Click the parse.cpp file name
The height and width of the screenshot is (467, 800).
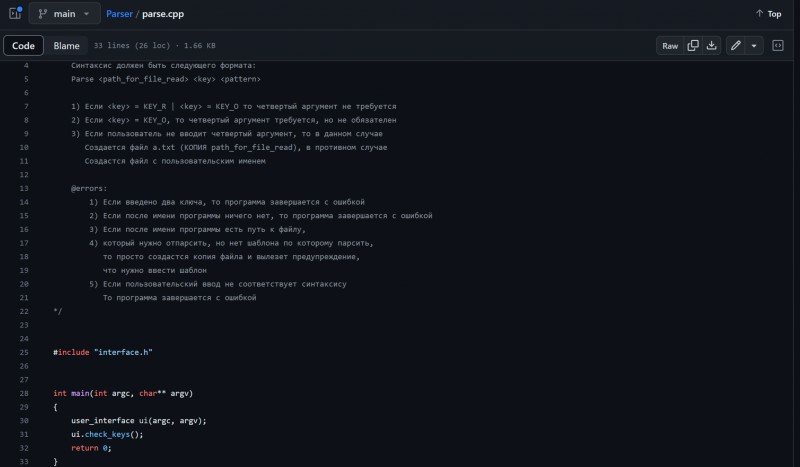coord(163,14)
